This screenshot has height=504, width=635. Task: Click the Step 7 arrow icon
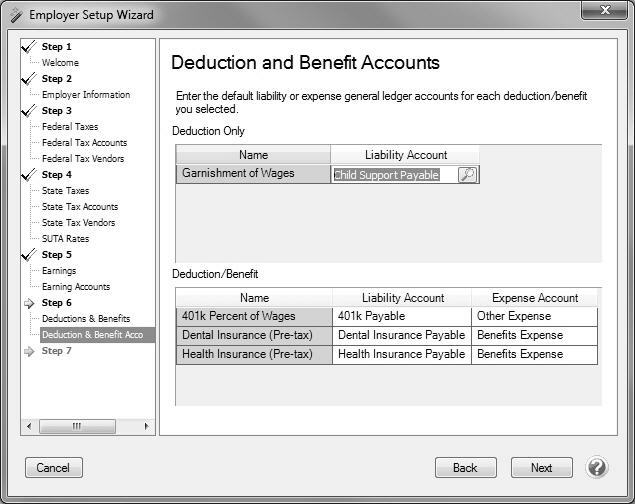point(29,351)
